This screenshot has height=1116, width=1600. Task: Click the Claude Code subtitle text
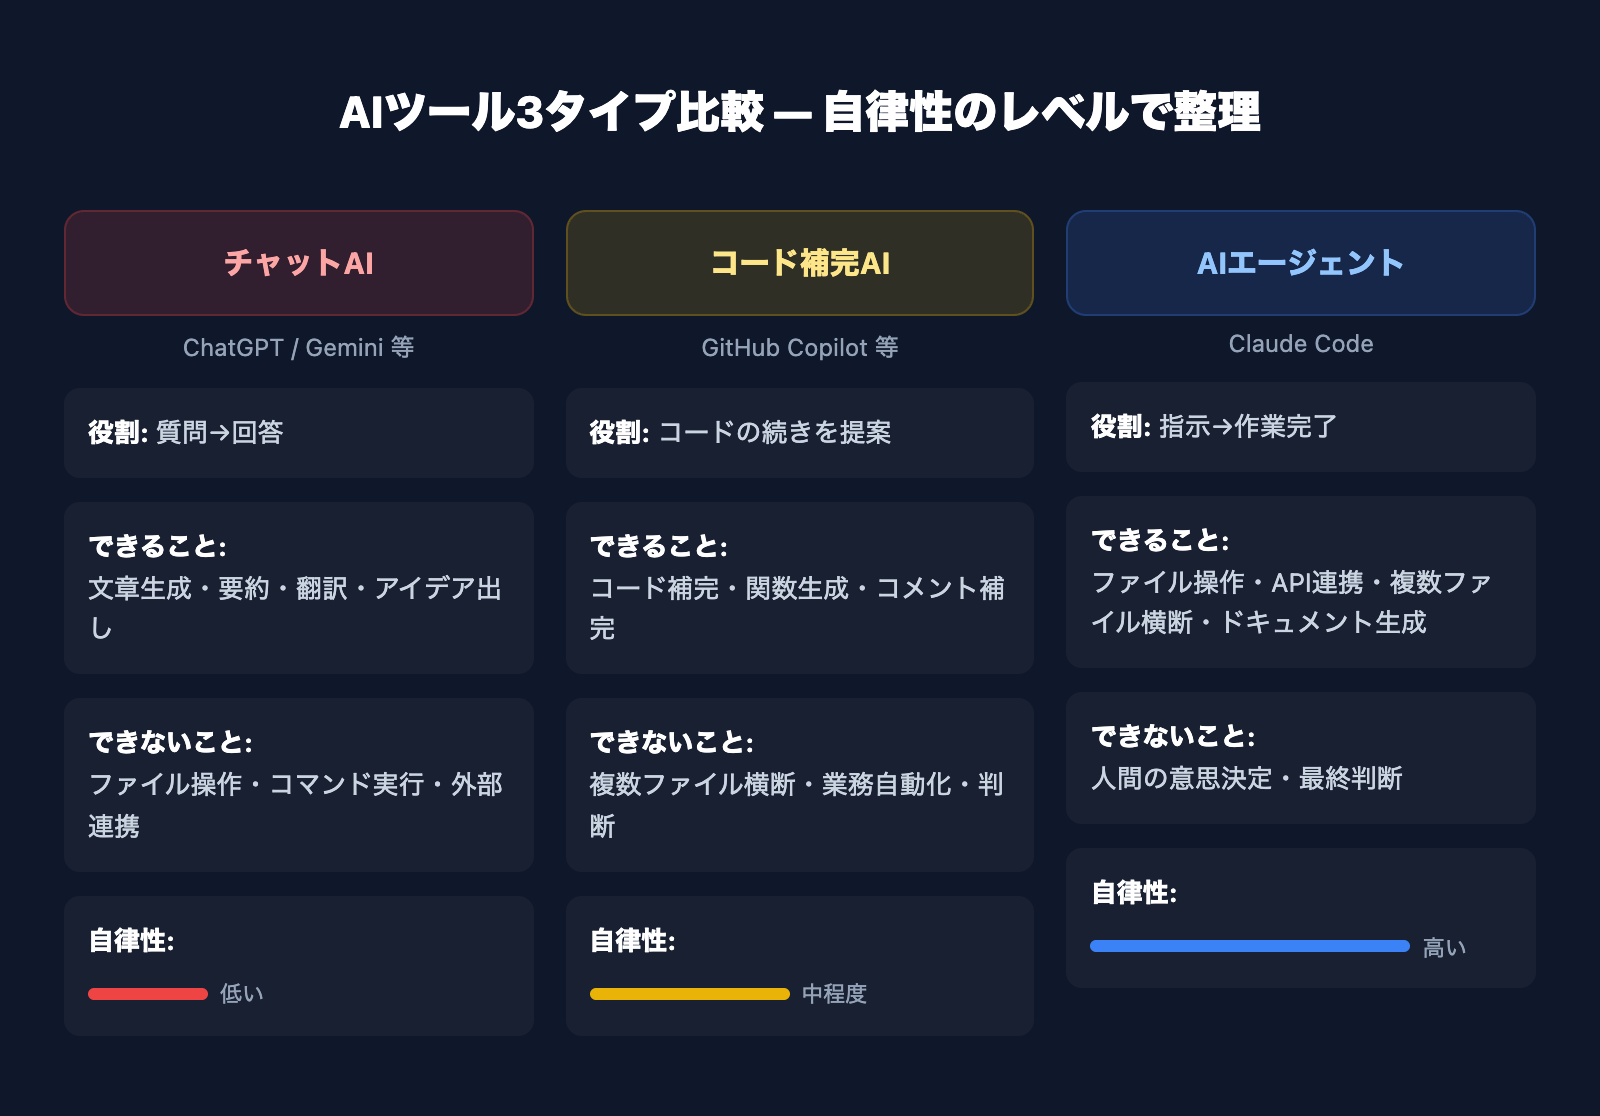point(1300,344)
